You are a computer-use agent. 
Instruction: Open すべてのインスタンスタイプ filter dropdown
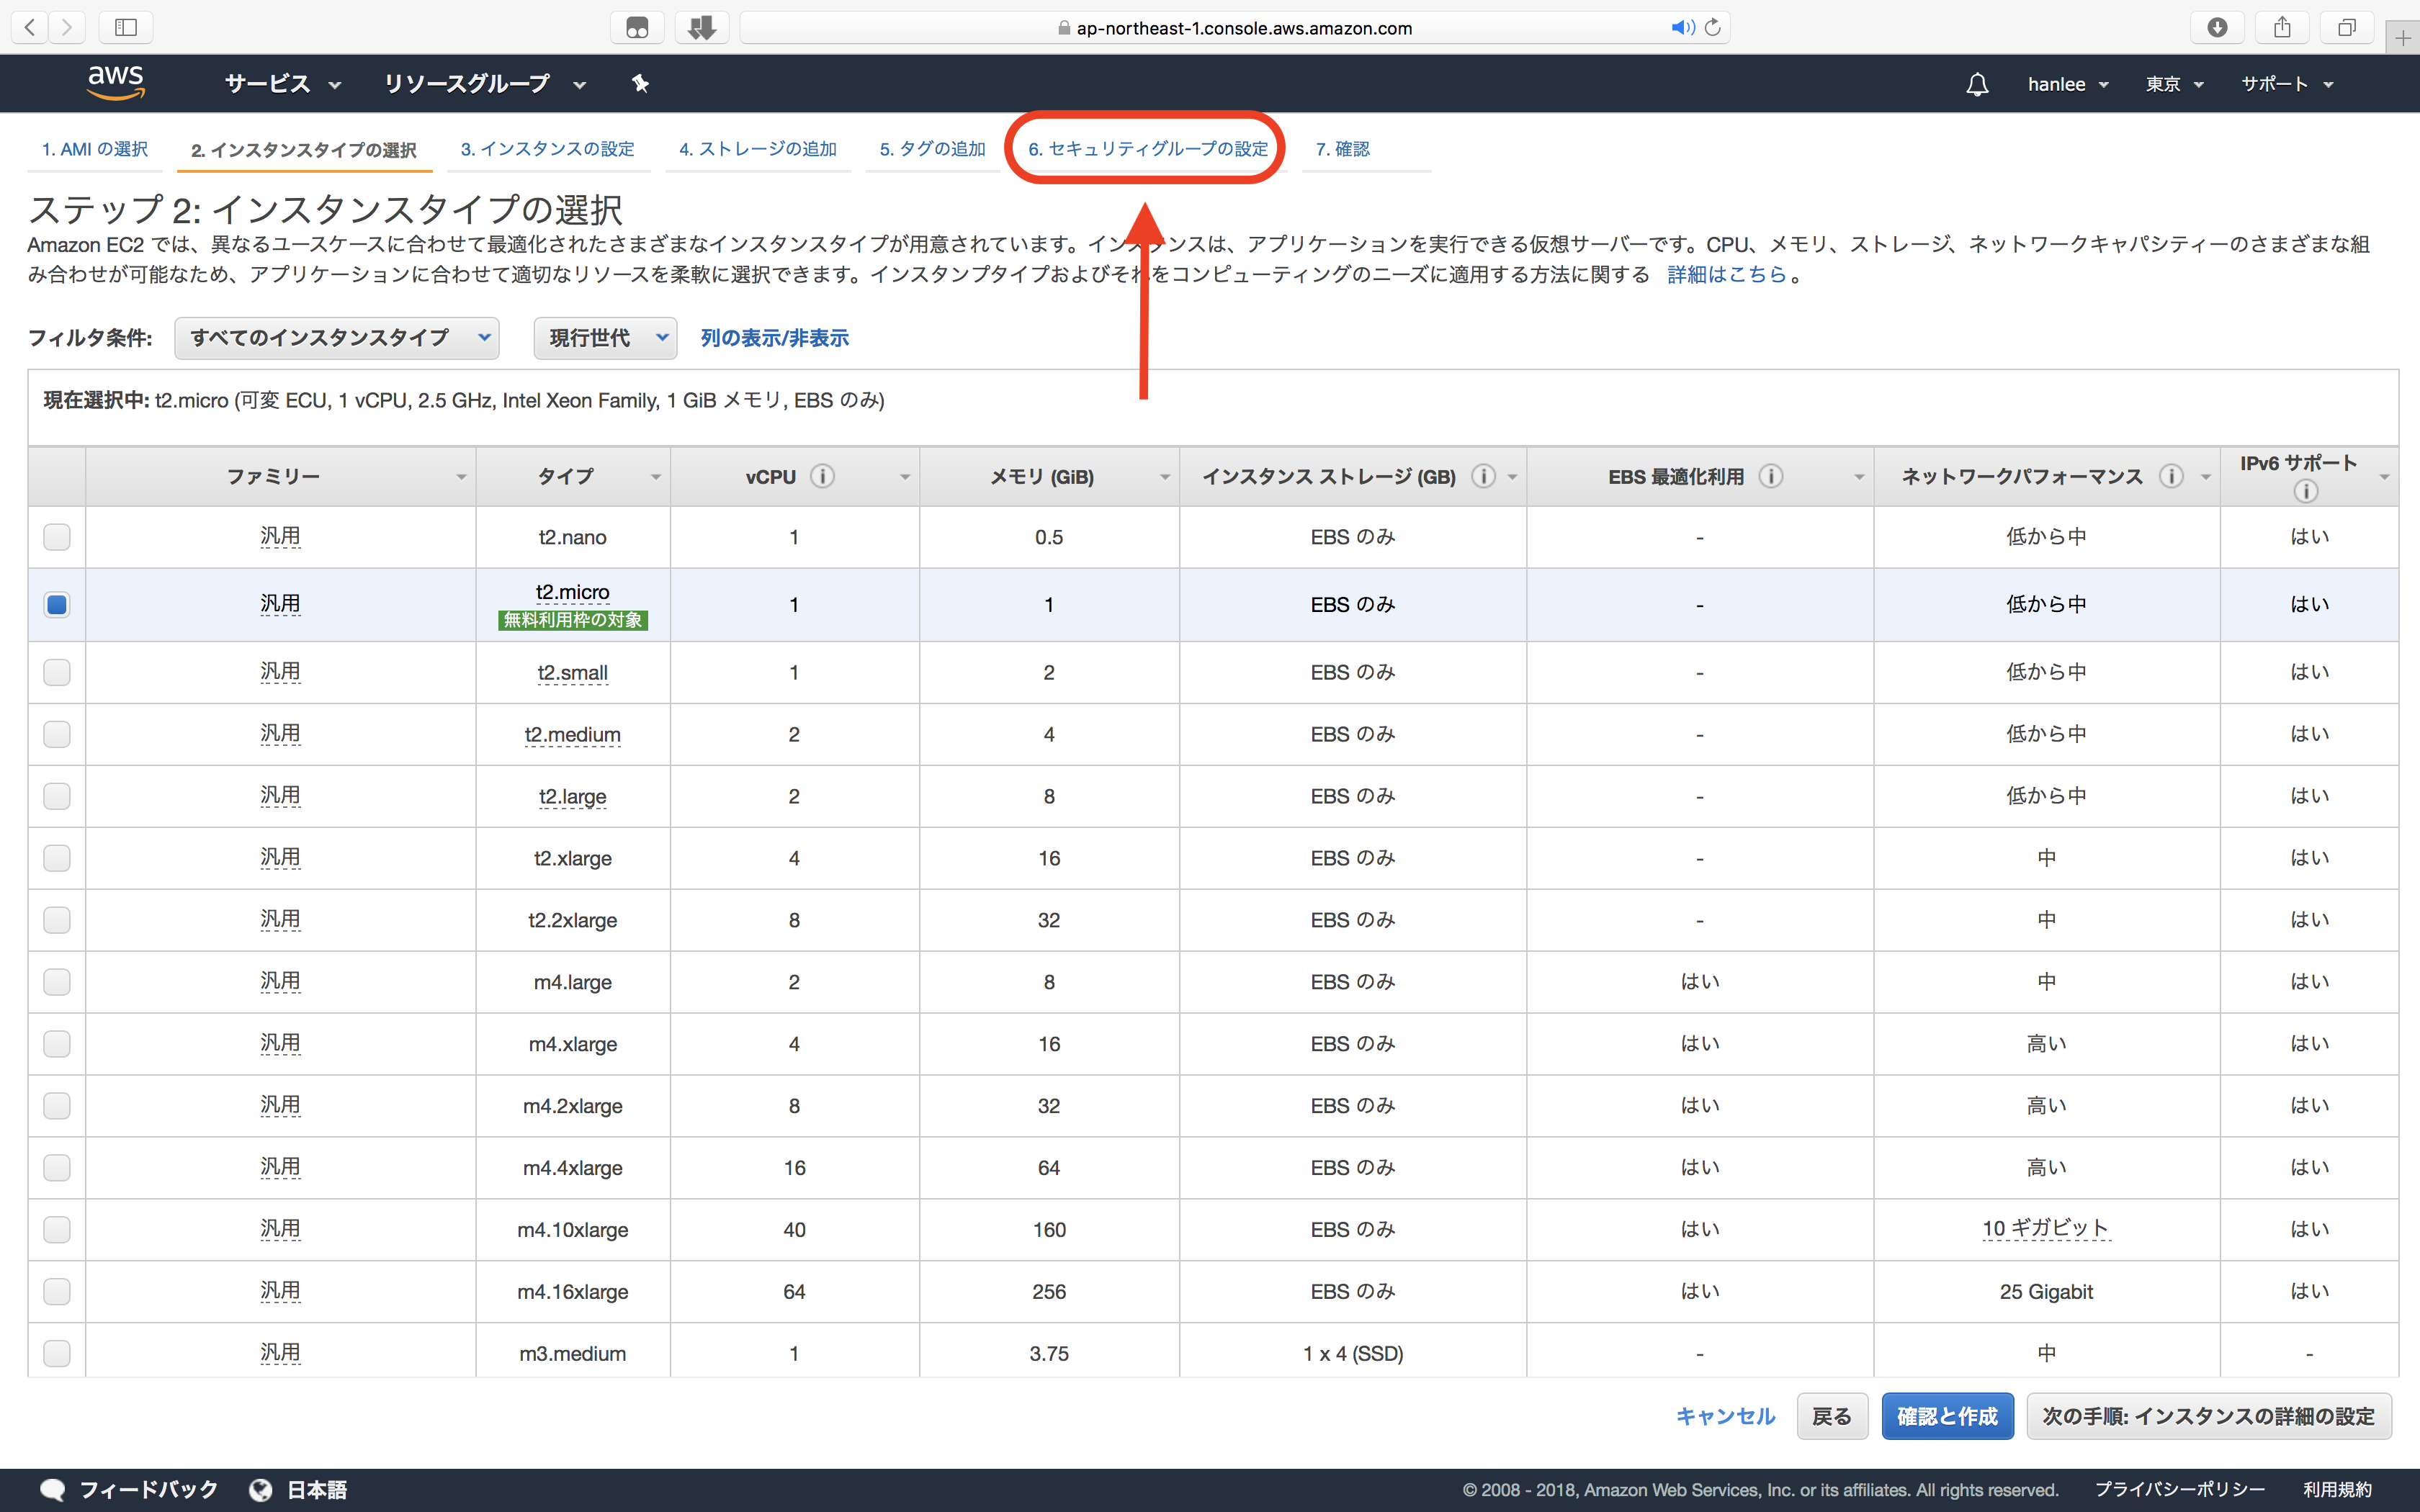pos(337,338)
